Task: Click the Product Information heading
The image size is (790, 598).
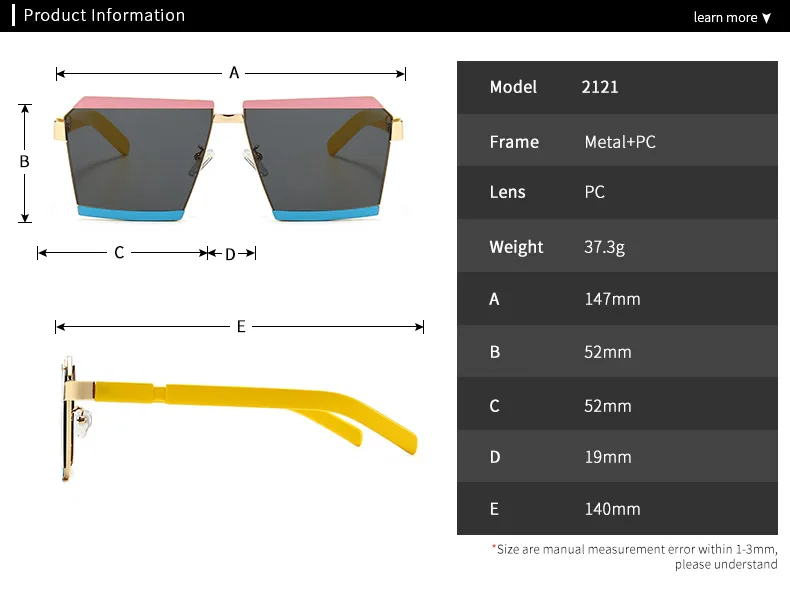Action: tap(104, 15)
